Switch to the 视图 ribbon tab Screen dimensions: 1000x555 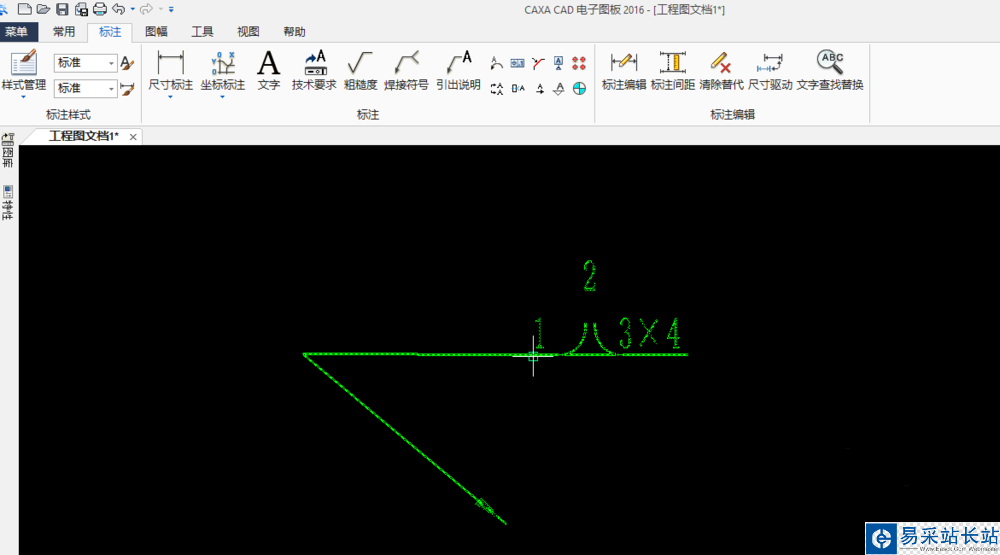248,32
